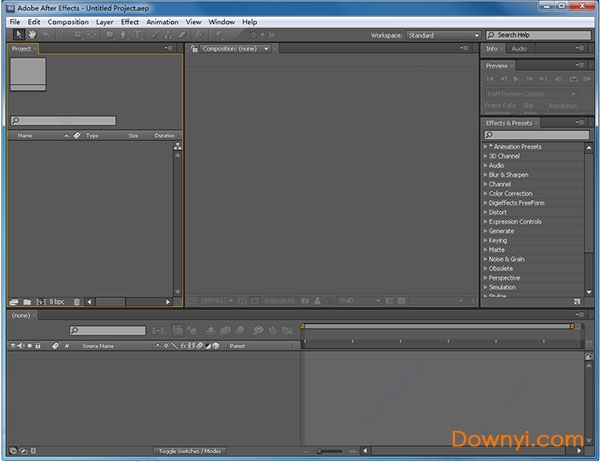Select the Horizontal Type tool
Viewport: 600px width, 463px height.
click(137, 35)
